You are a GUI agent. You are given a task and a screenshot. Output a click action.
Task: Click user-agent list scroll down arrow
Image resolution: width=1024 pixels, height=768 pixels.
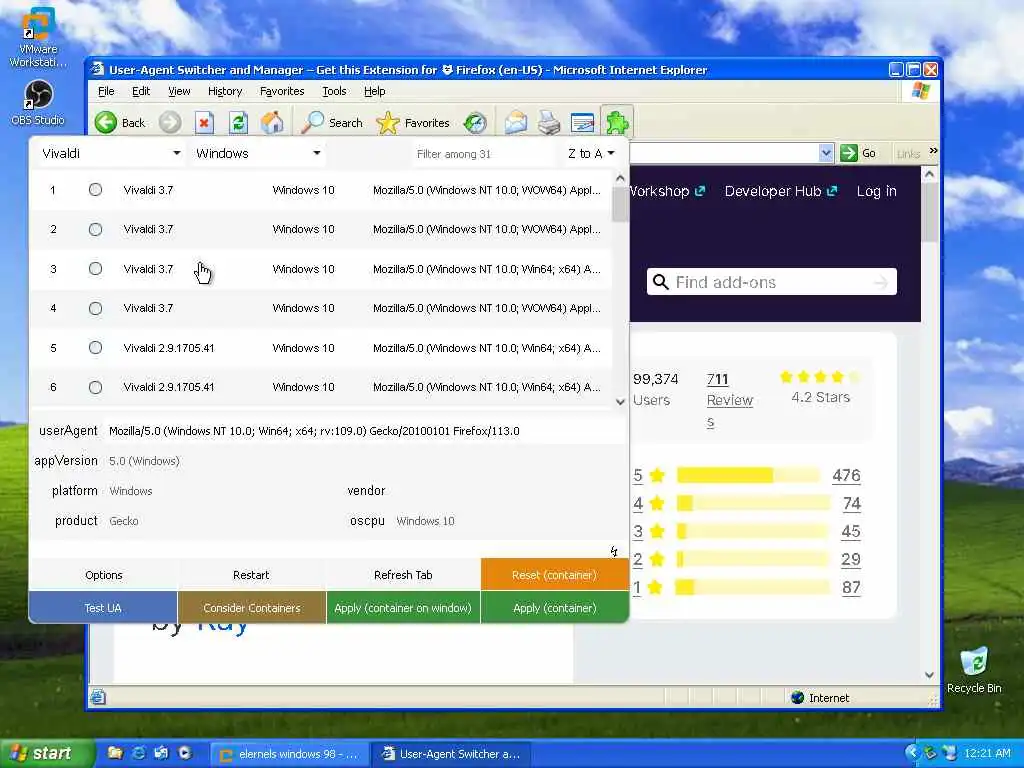(620, 402)
